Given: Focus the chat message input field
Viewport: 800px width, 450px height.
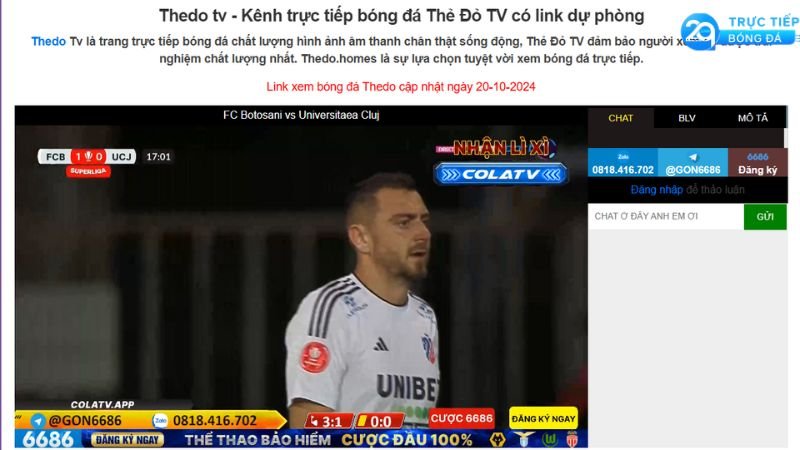Looking at the screenshot, I should pyautogui.click(x=666, y=216).
